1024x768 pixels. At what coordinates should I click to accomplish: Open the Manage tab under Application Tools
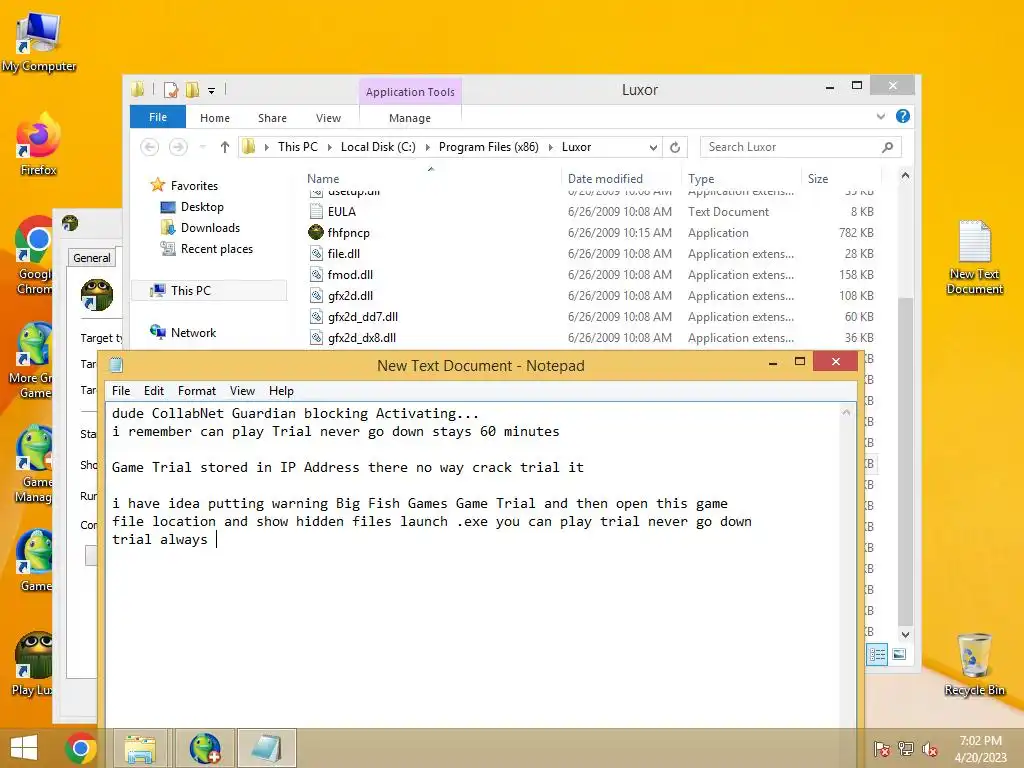[x=409, y=118]
